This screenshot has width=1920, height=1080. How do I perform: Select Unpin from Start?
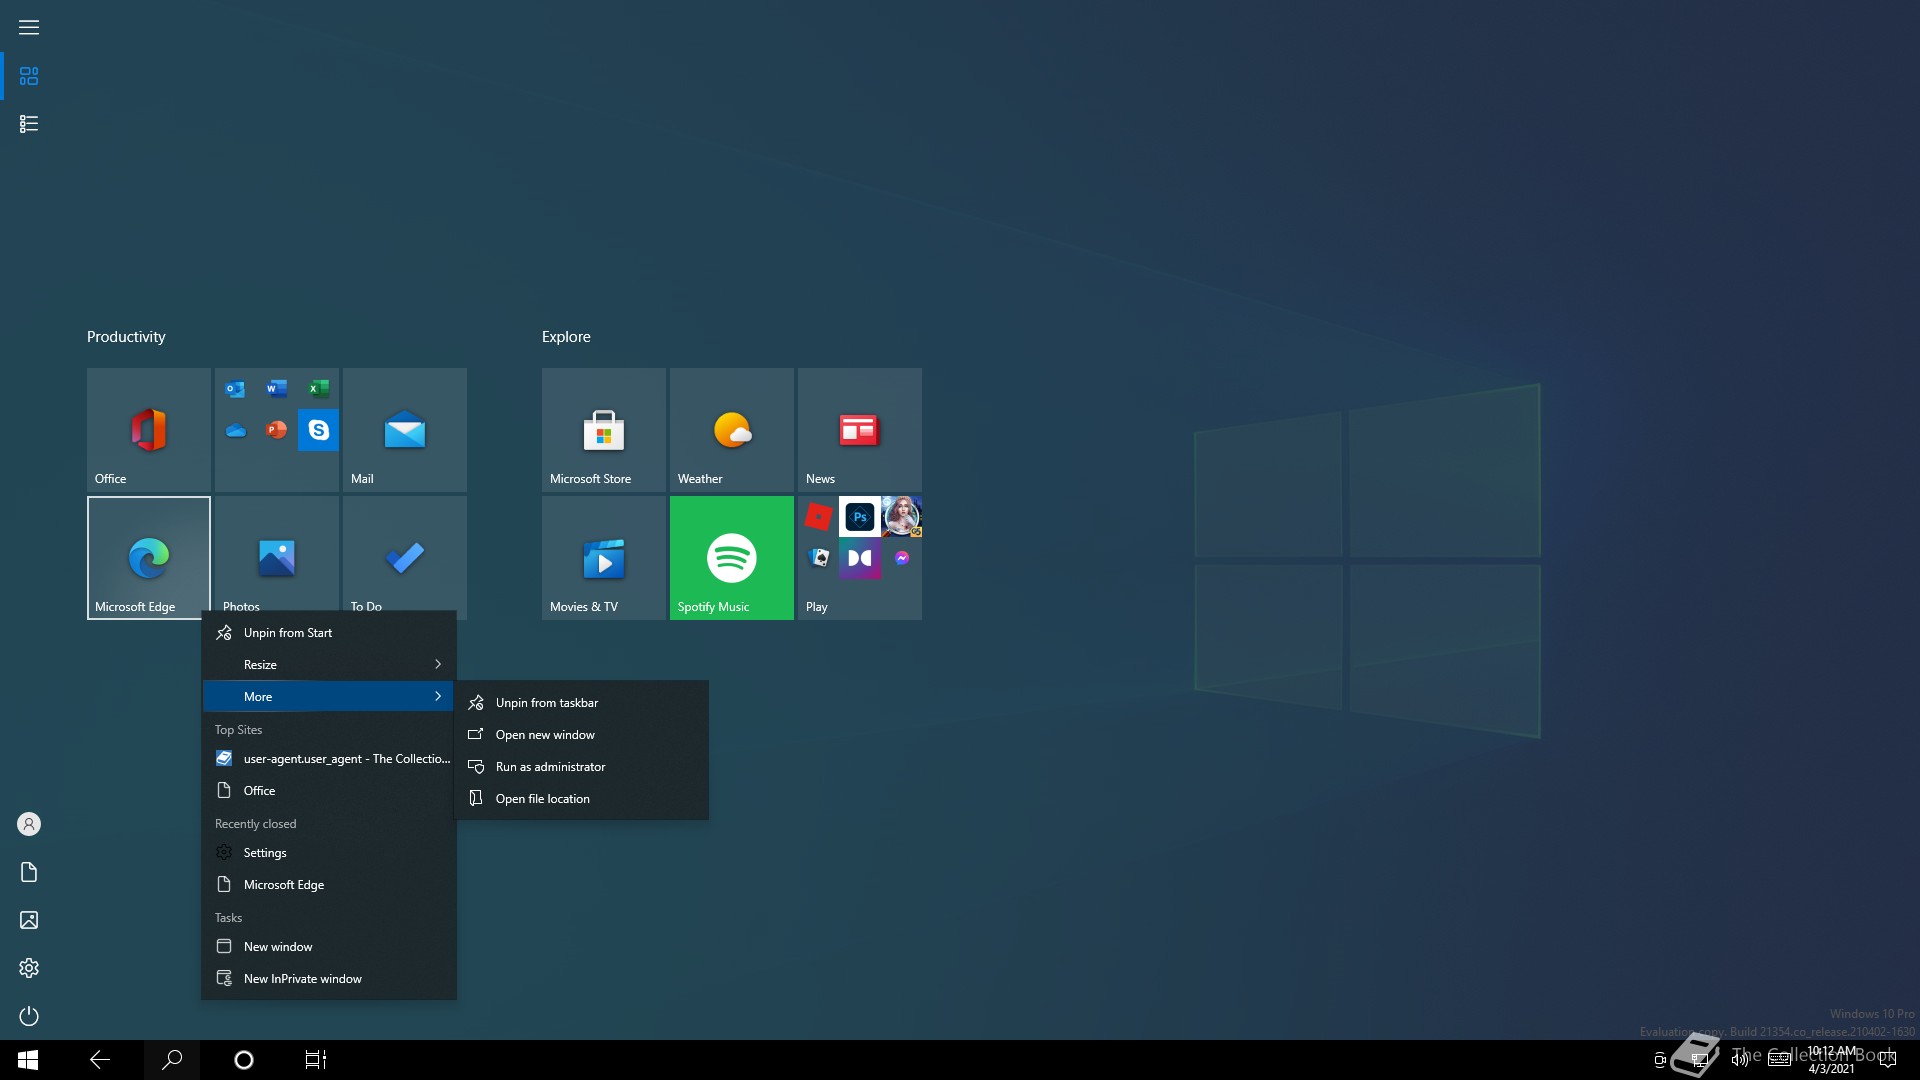click(329, 633)
